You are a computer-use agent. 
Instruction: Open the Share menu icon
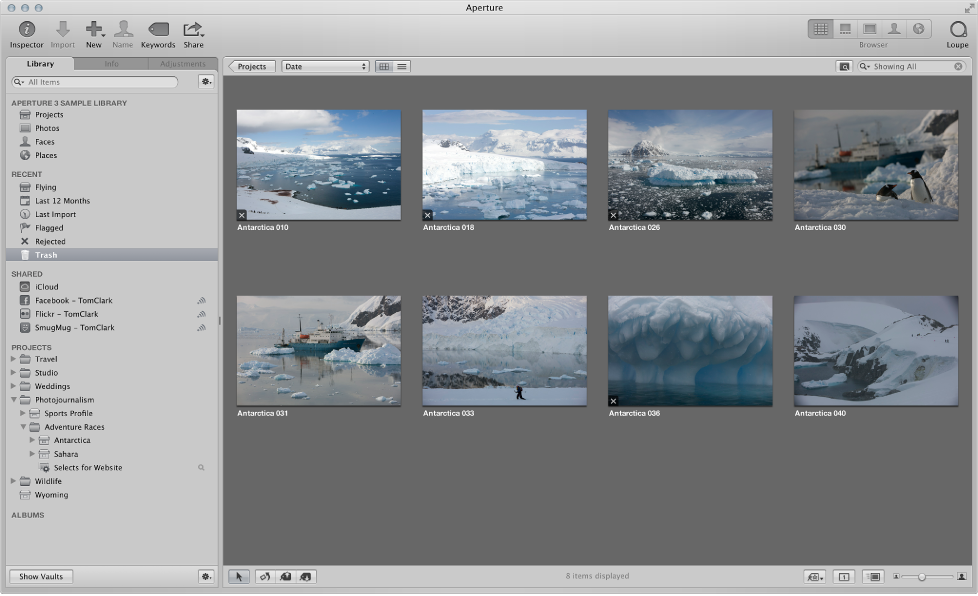(x=193, y=30)
